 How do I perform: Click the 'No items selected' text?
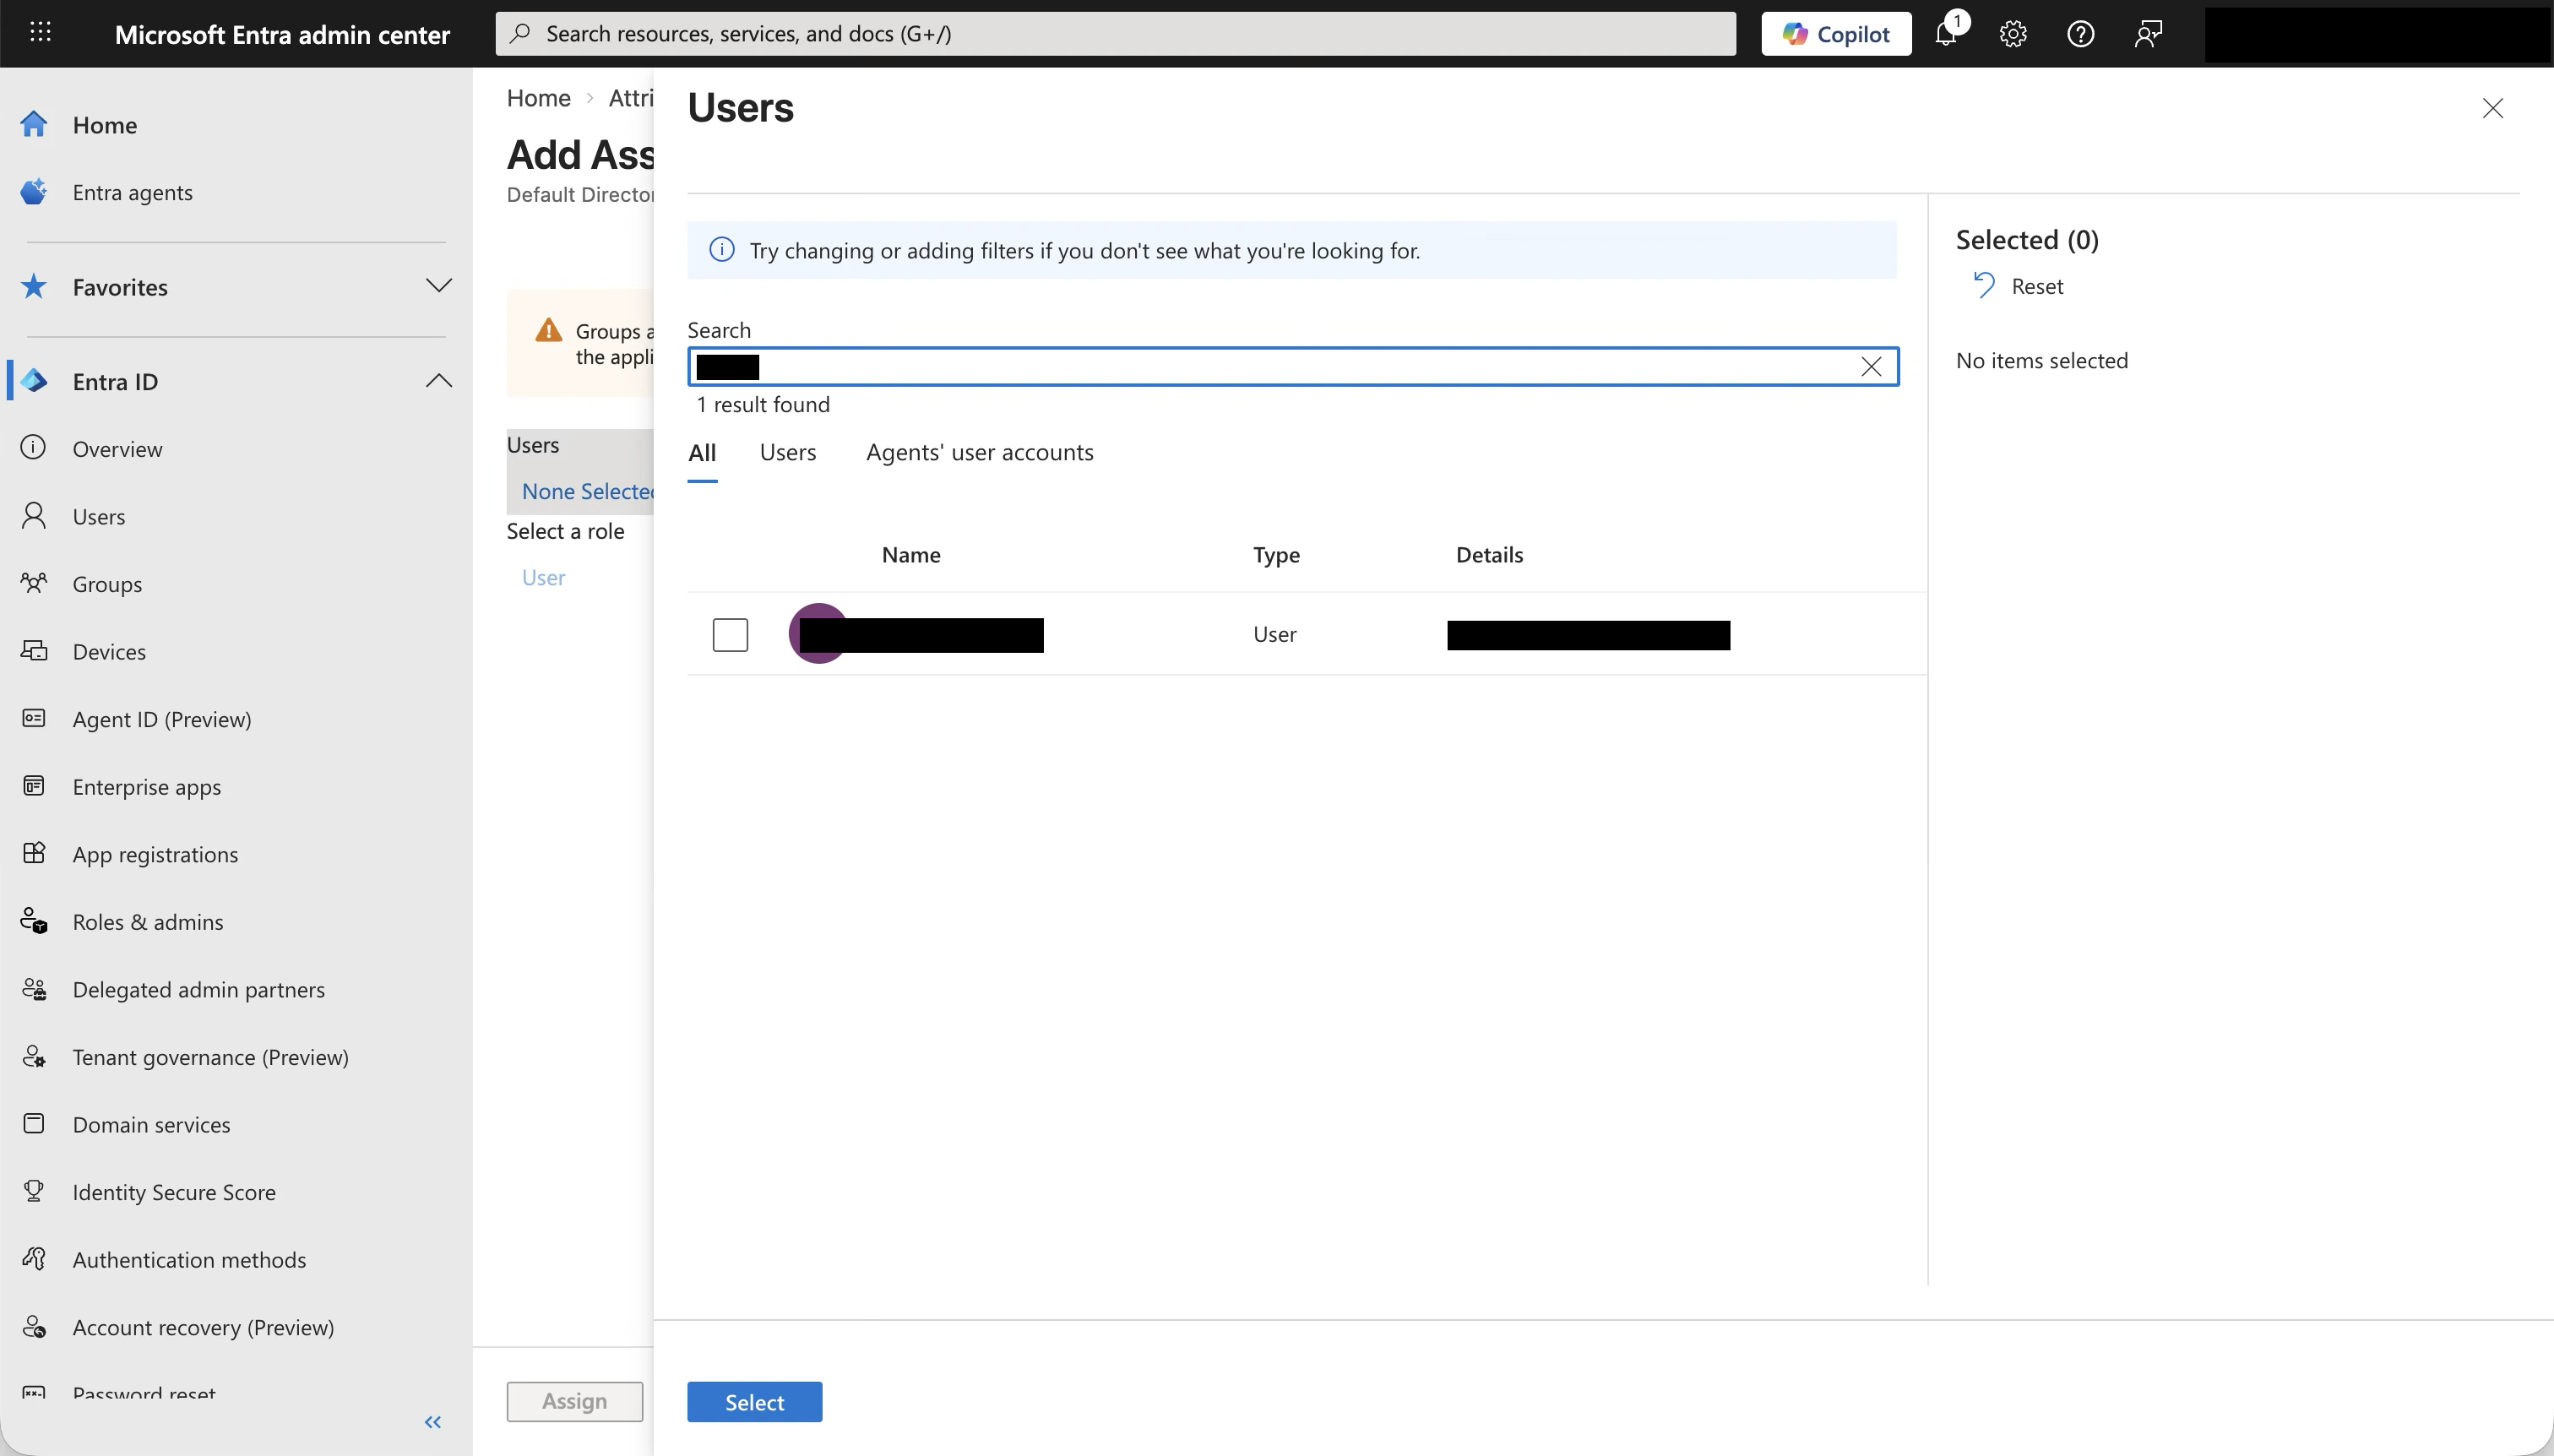click(2042, 361)
